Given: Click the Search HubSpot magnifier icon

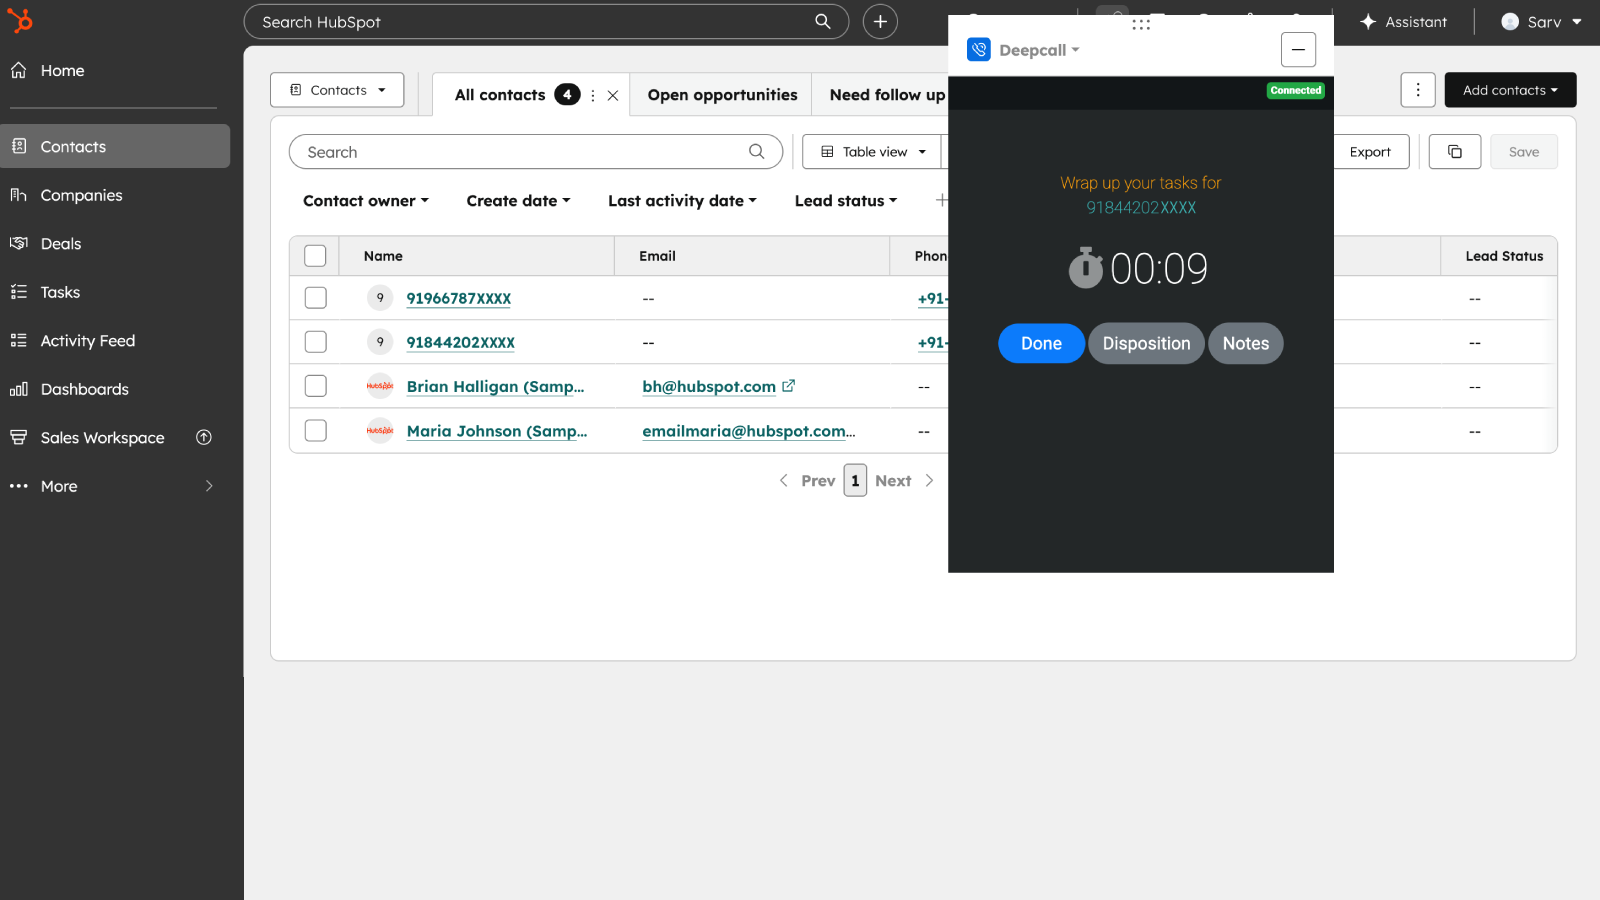Looking at the screenshot, I should point(823,21).
